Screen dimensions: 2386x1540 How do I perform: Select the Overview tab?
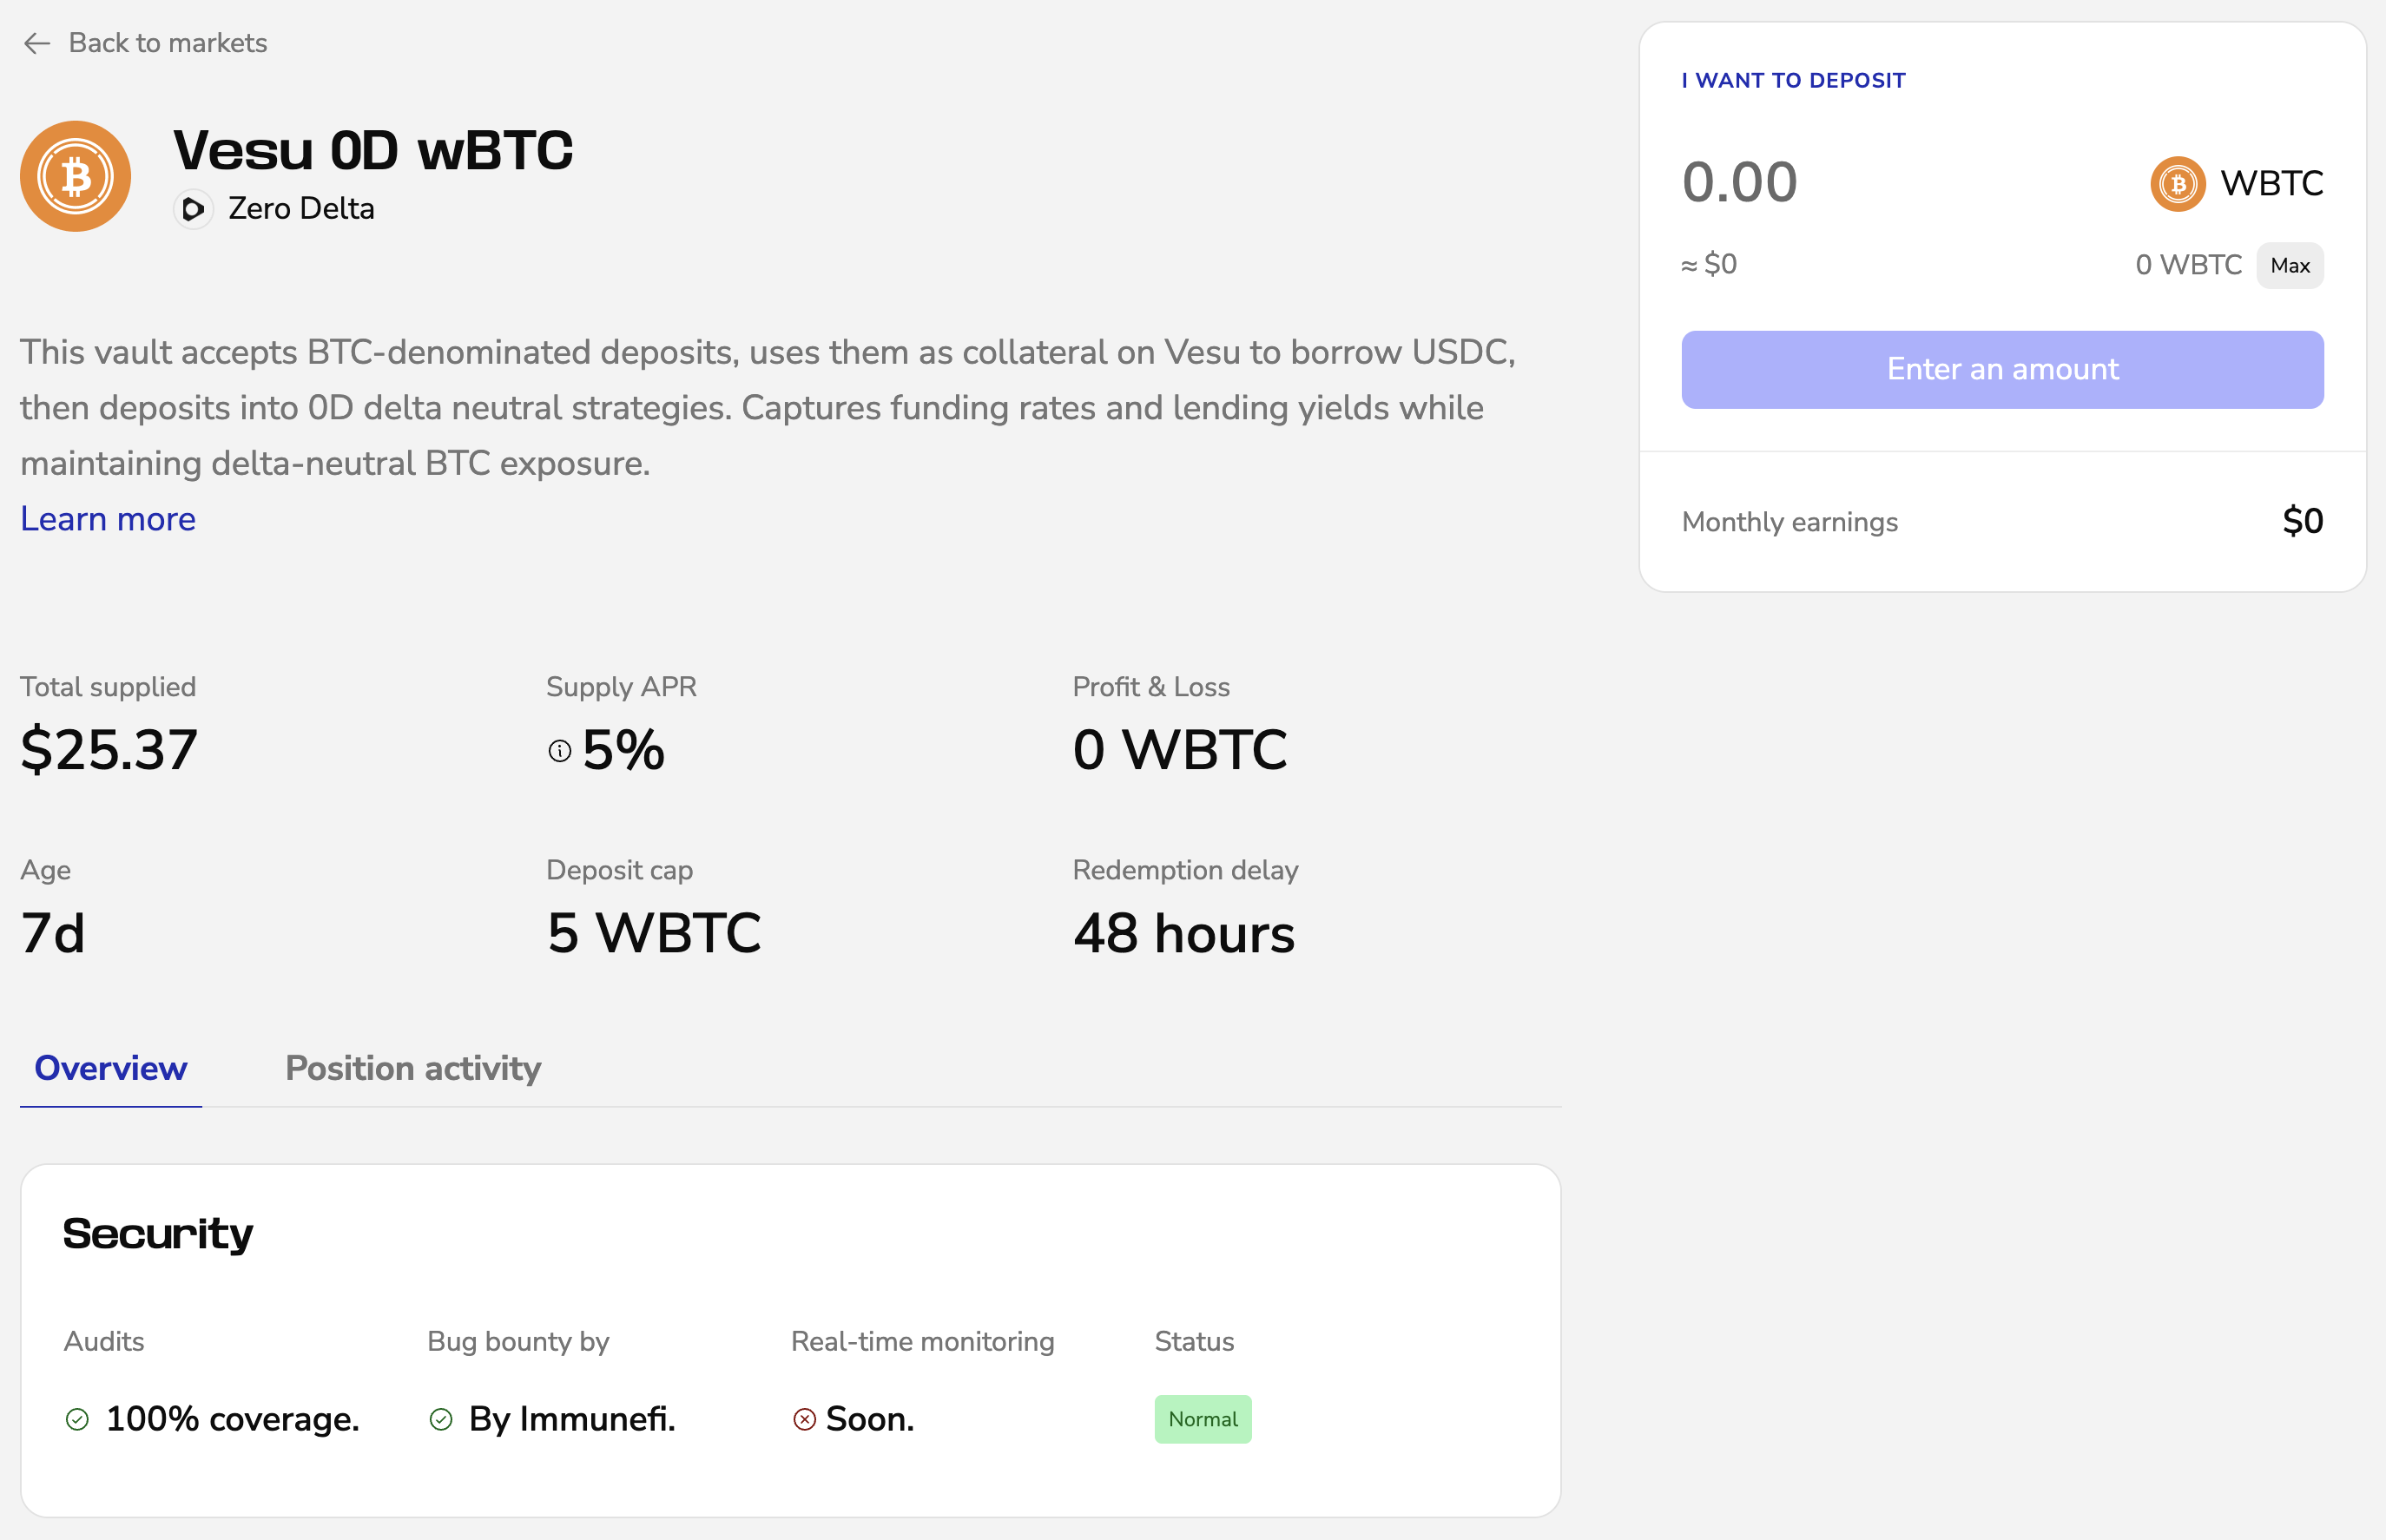coord(111,1068)
